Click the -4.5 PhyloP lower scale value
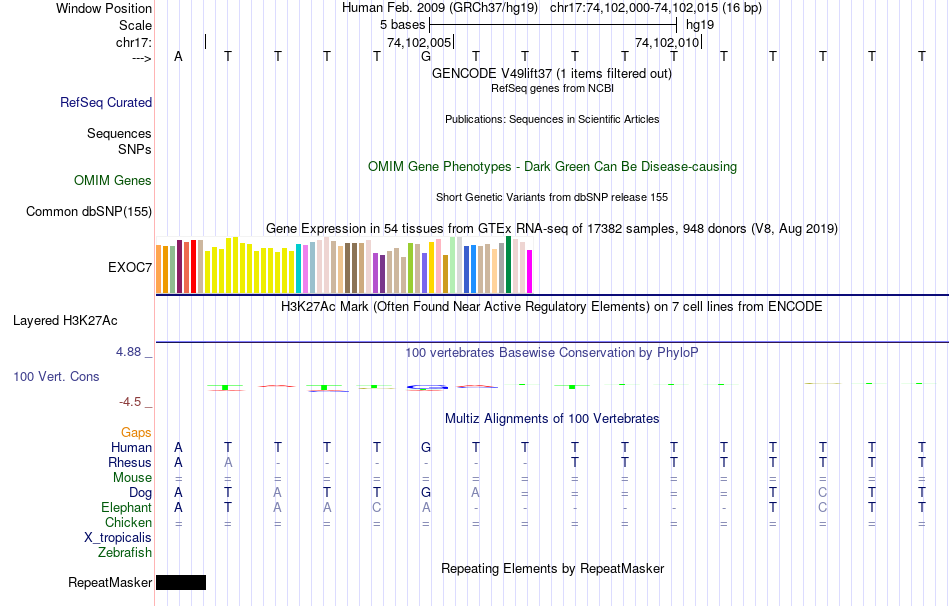The image size is (950, 606). [130, 402]
